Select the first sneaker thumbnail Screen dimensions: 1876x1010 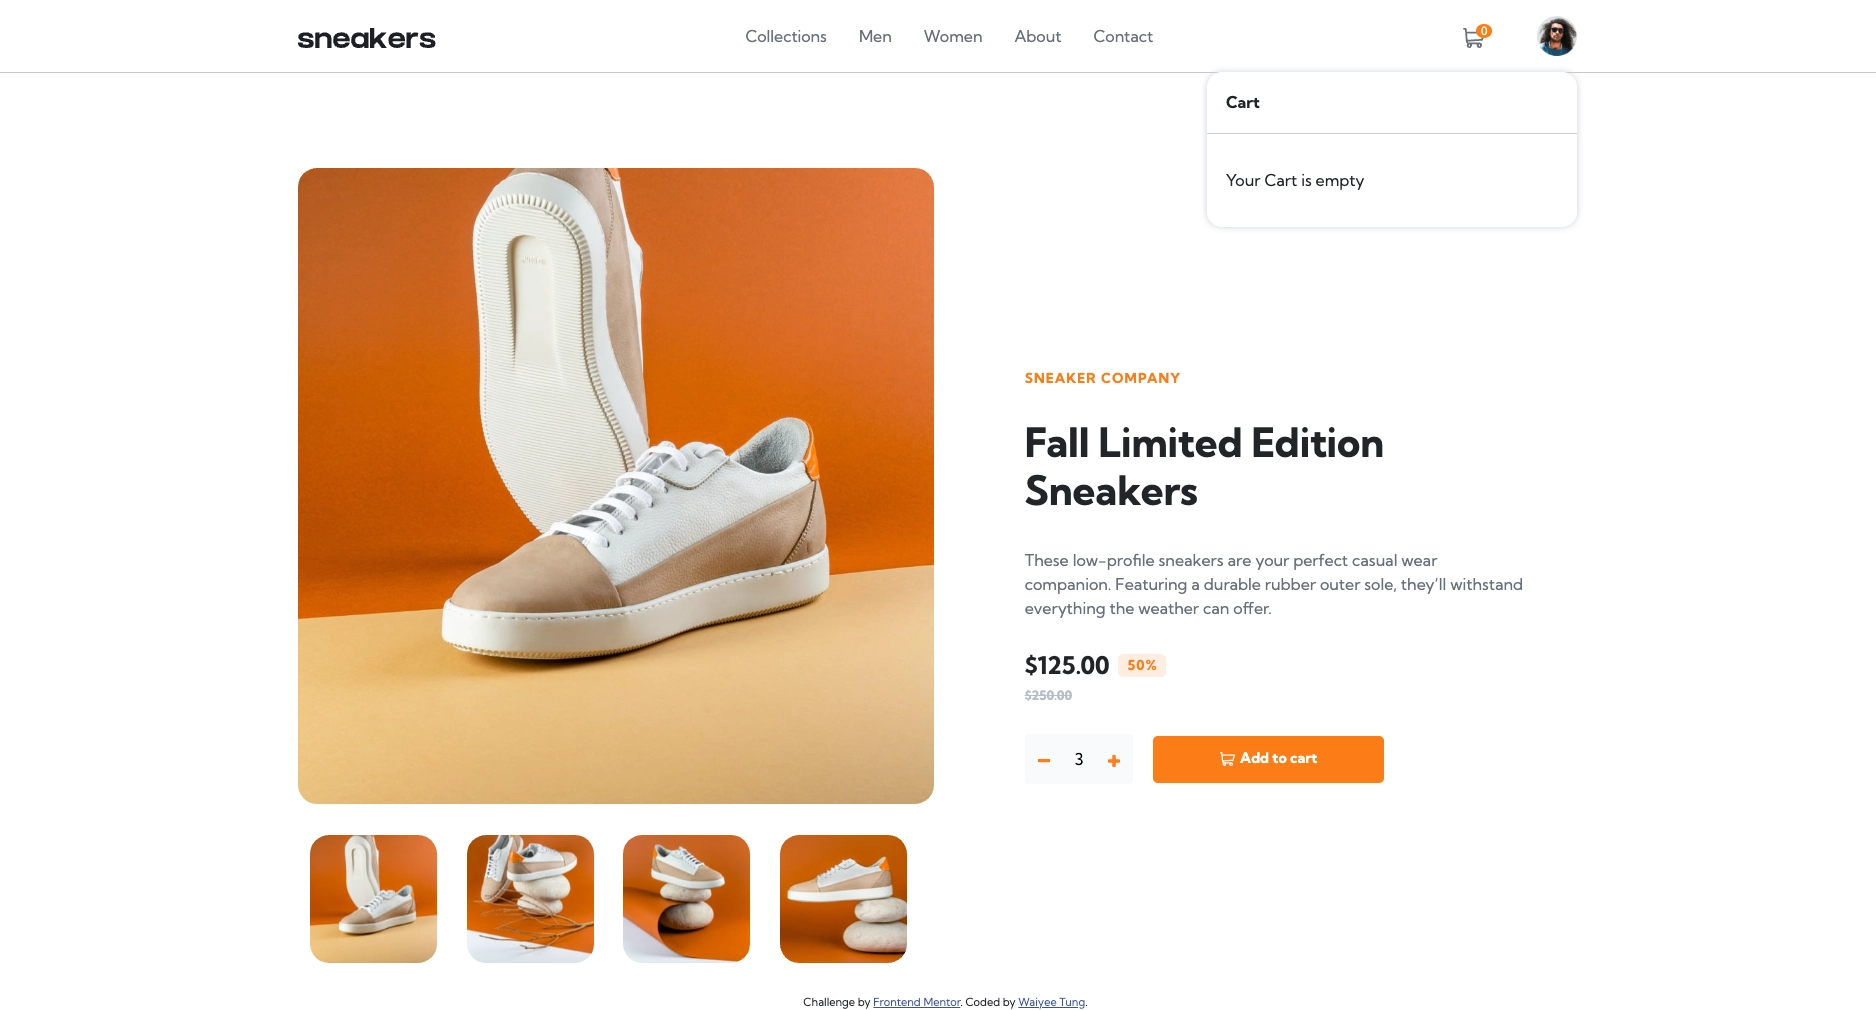[x=373, y=898]
